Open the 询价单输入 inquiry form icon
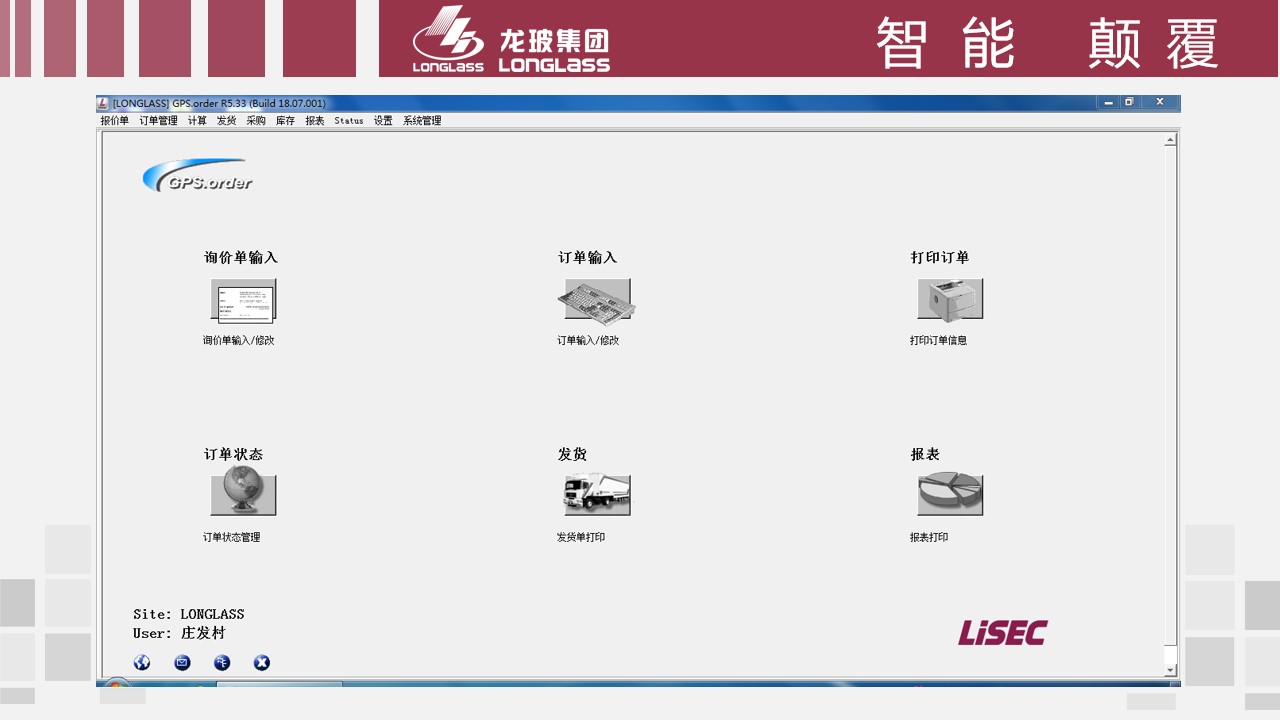 243,300
